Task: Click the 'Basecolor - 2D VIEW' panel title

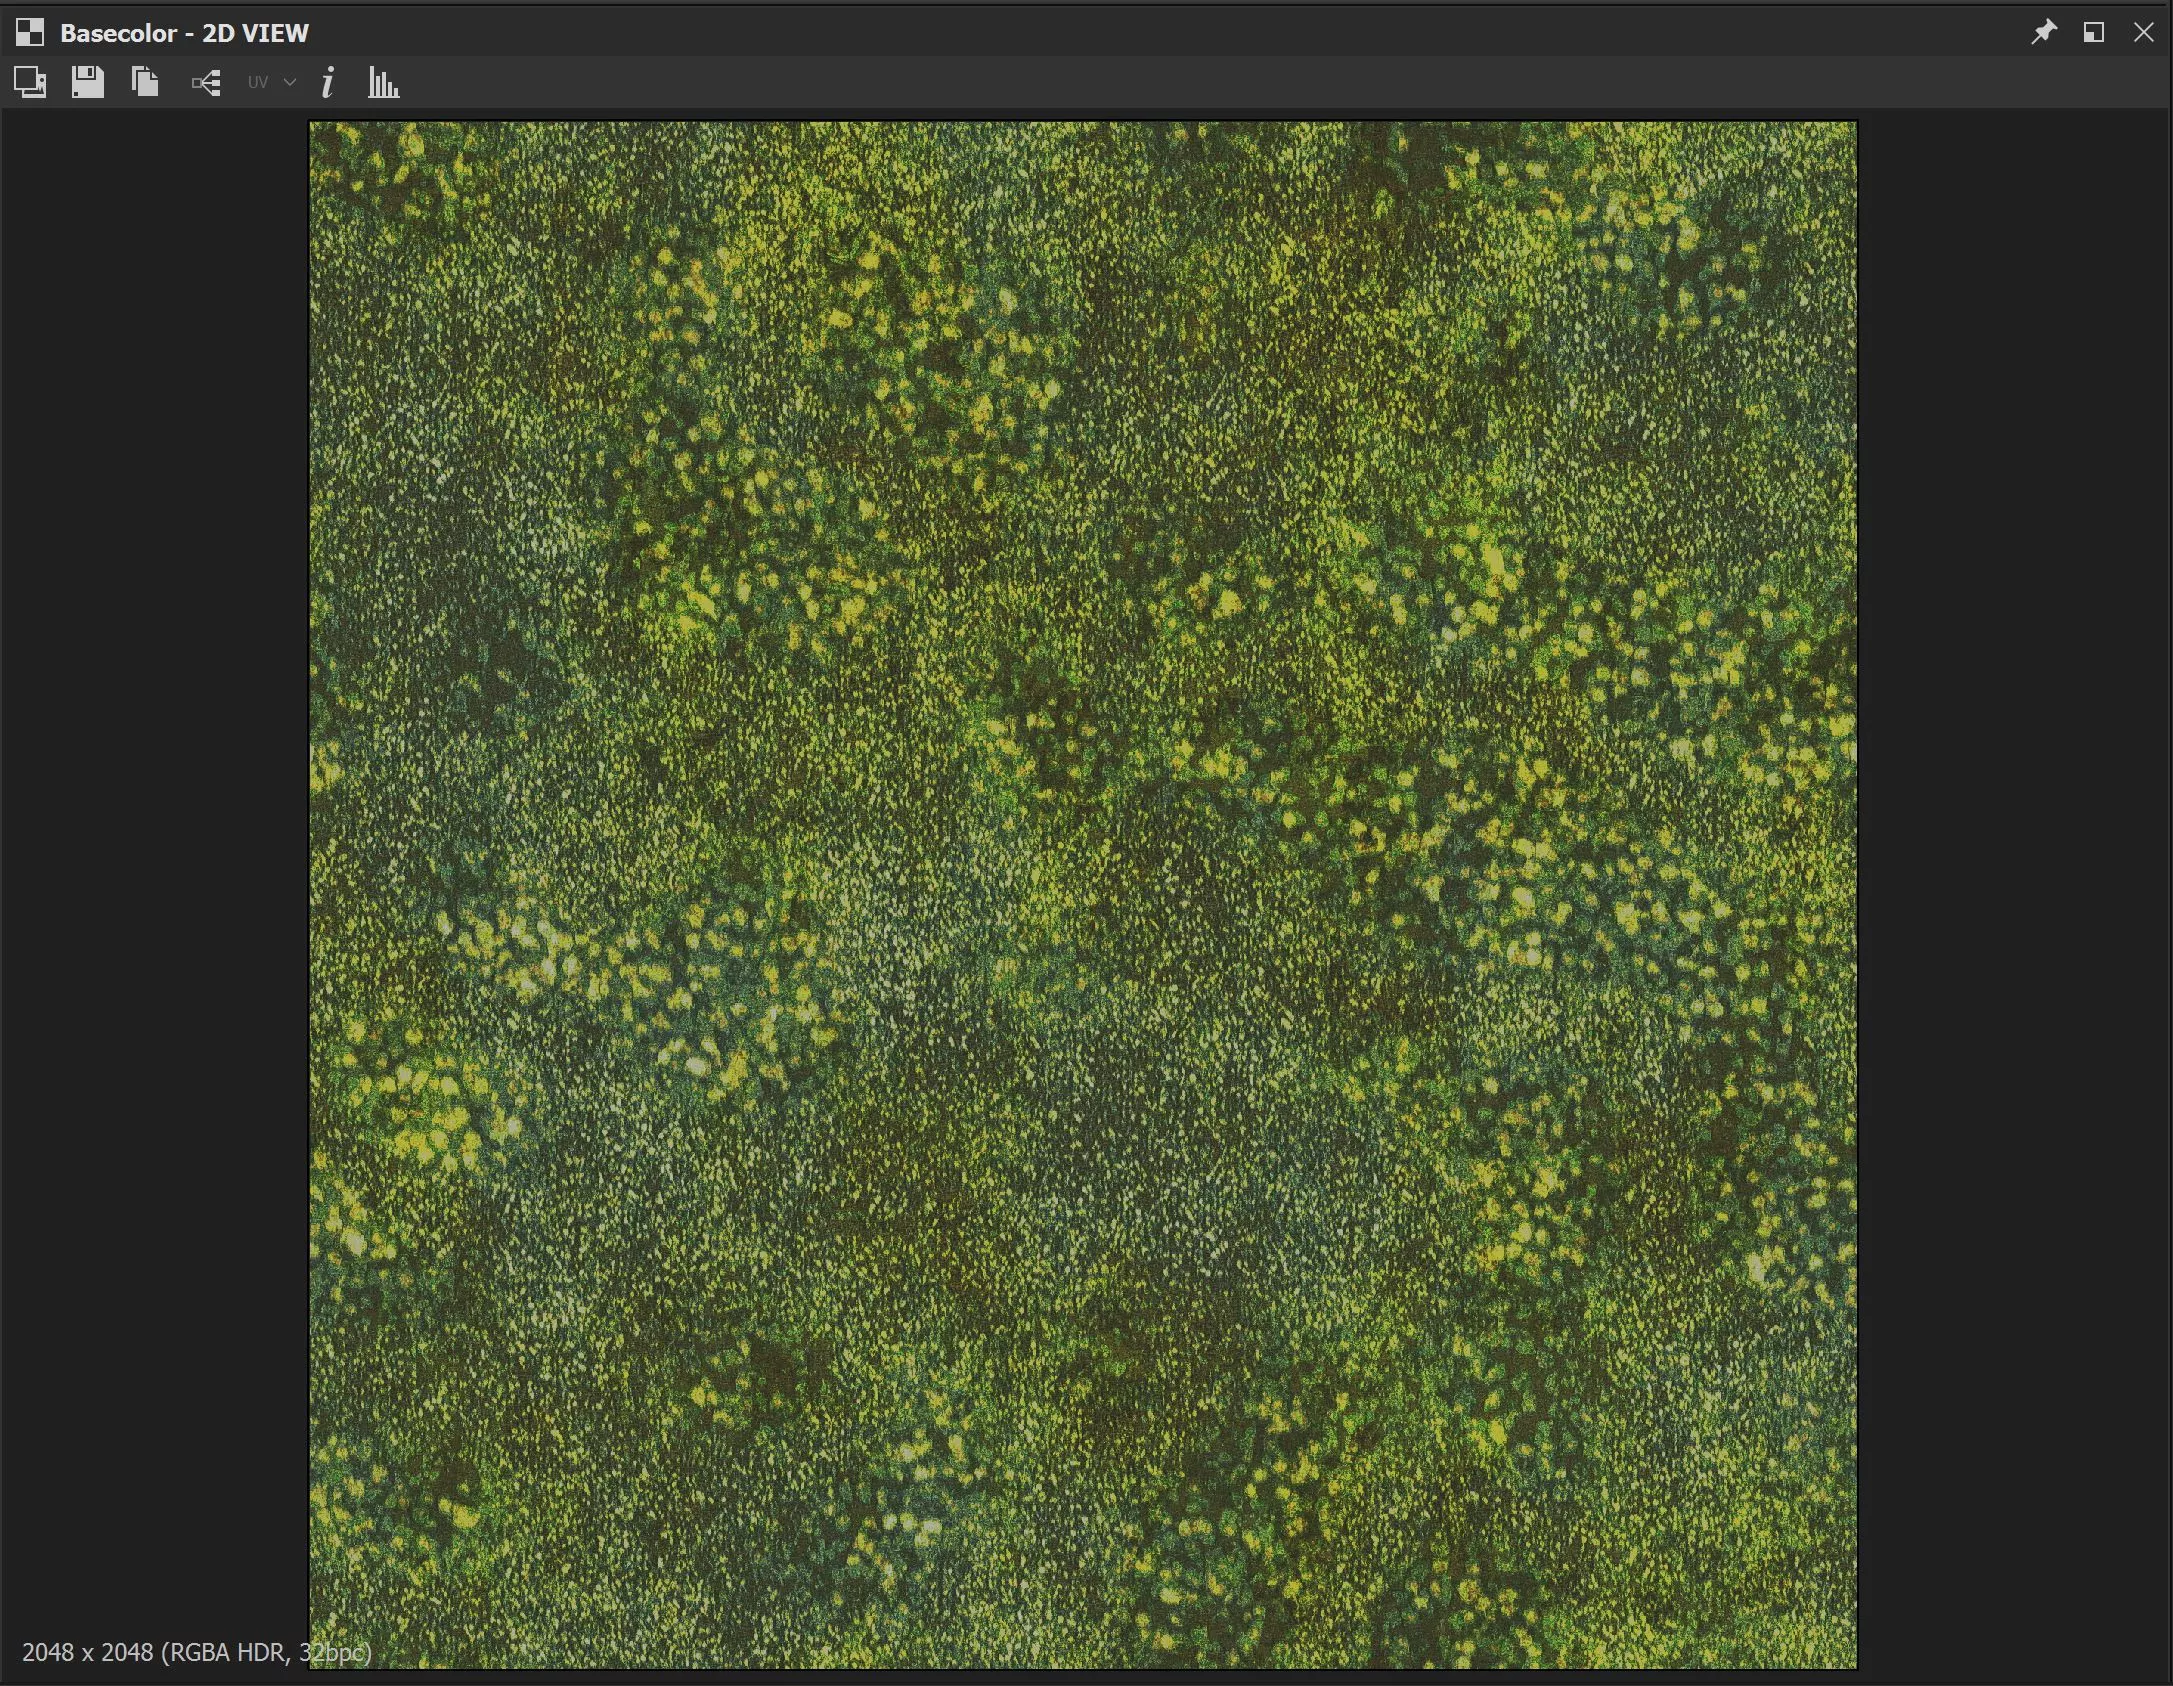Action: tap(184, 33)
